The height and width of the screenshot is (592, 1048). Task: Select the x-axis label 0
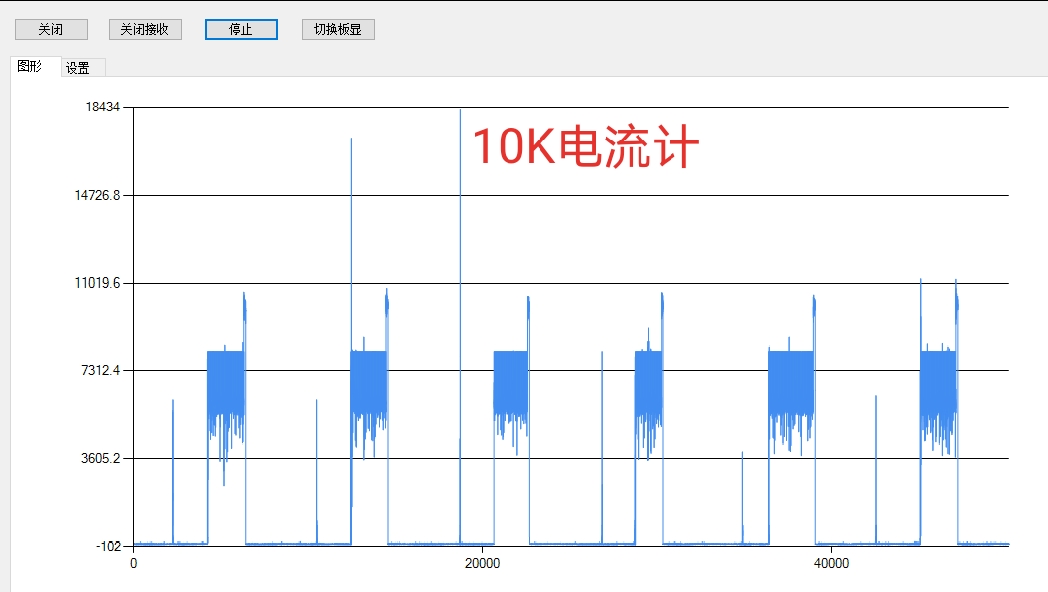pyautogui.click(x=134, y=563)
